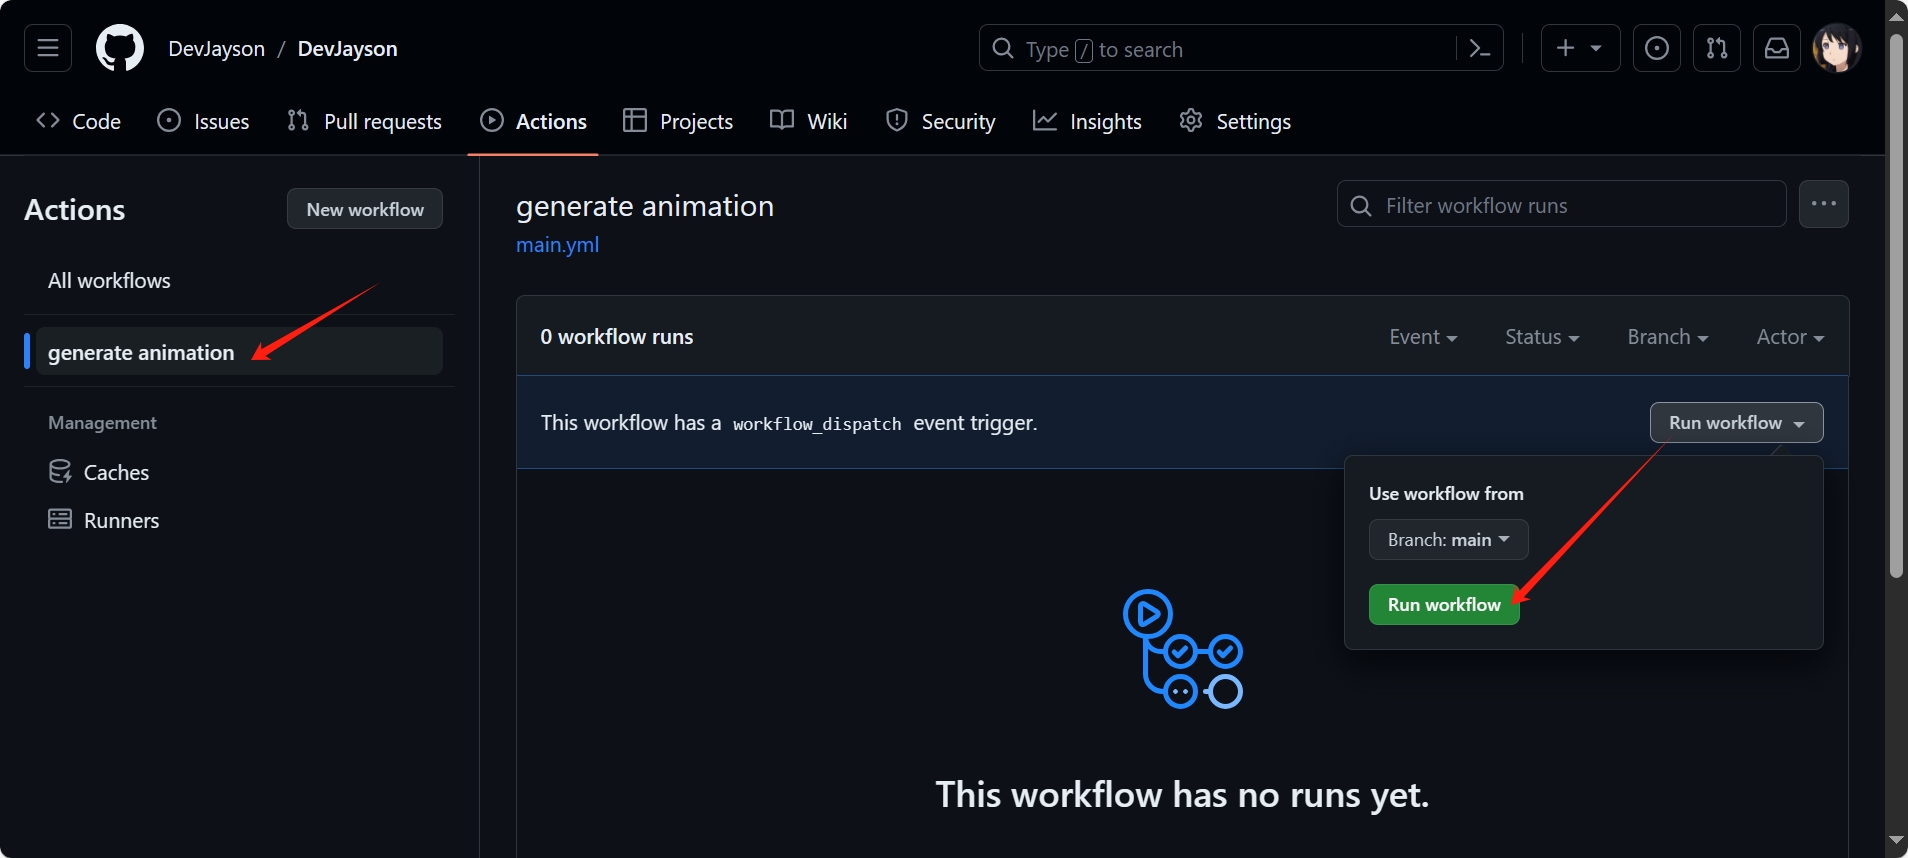
Task: Click the green Run workflow button
Action: point(1444,604)
